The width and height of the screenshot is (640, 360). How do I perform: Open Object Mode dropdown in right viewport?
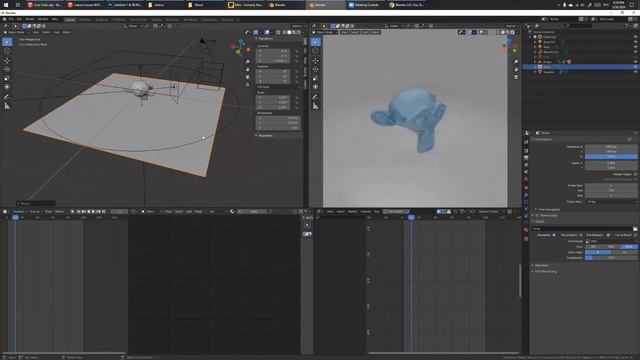(x=325, y=32)
